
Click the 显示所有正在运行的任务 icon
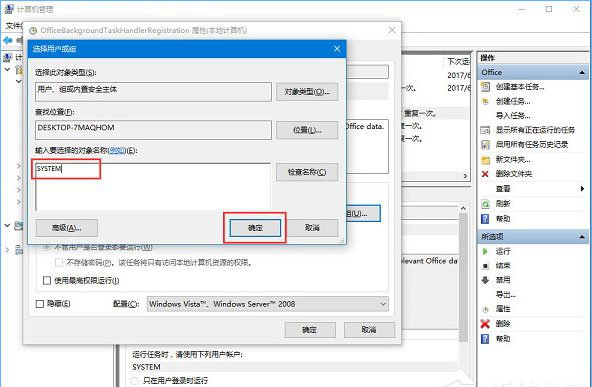pos(485,130)
